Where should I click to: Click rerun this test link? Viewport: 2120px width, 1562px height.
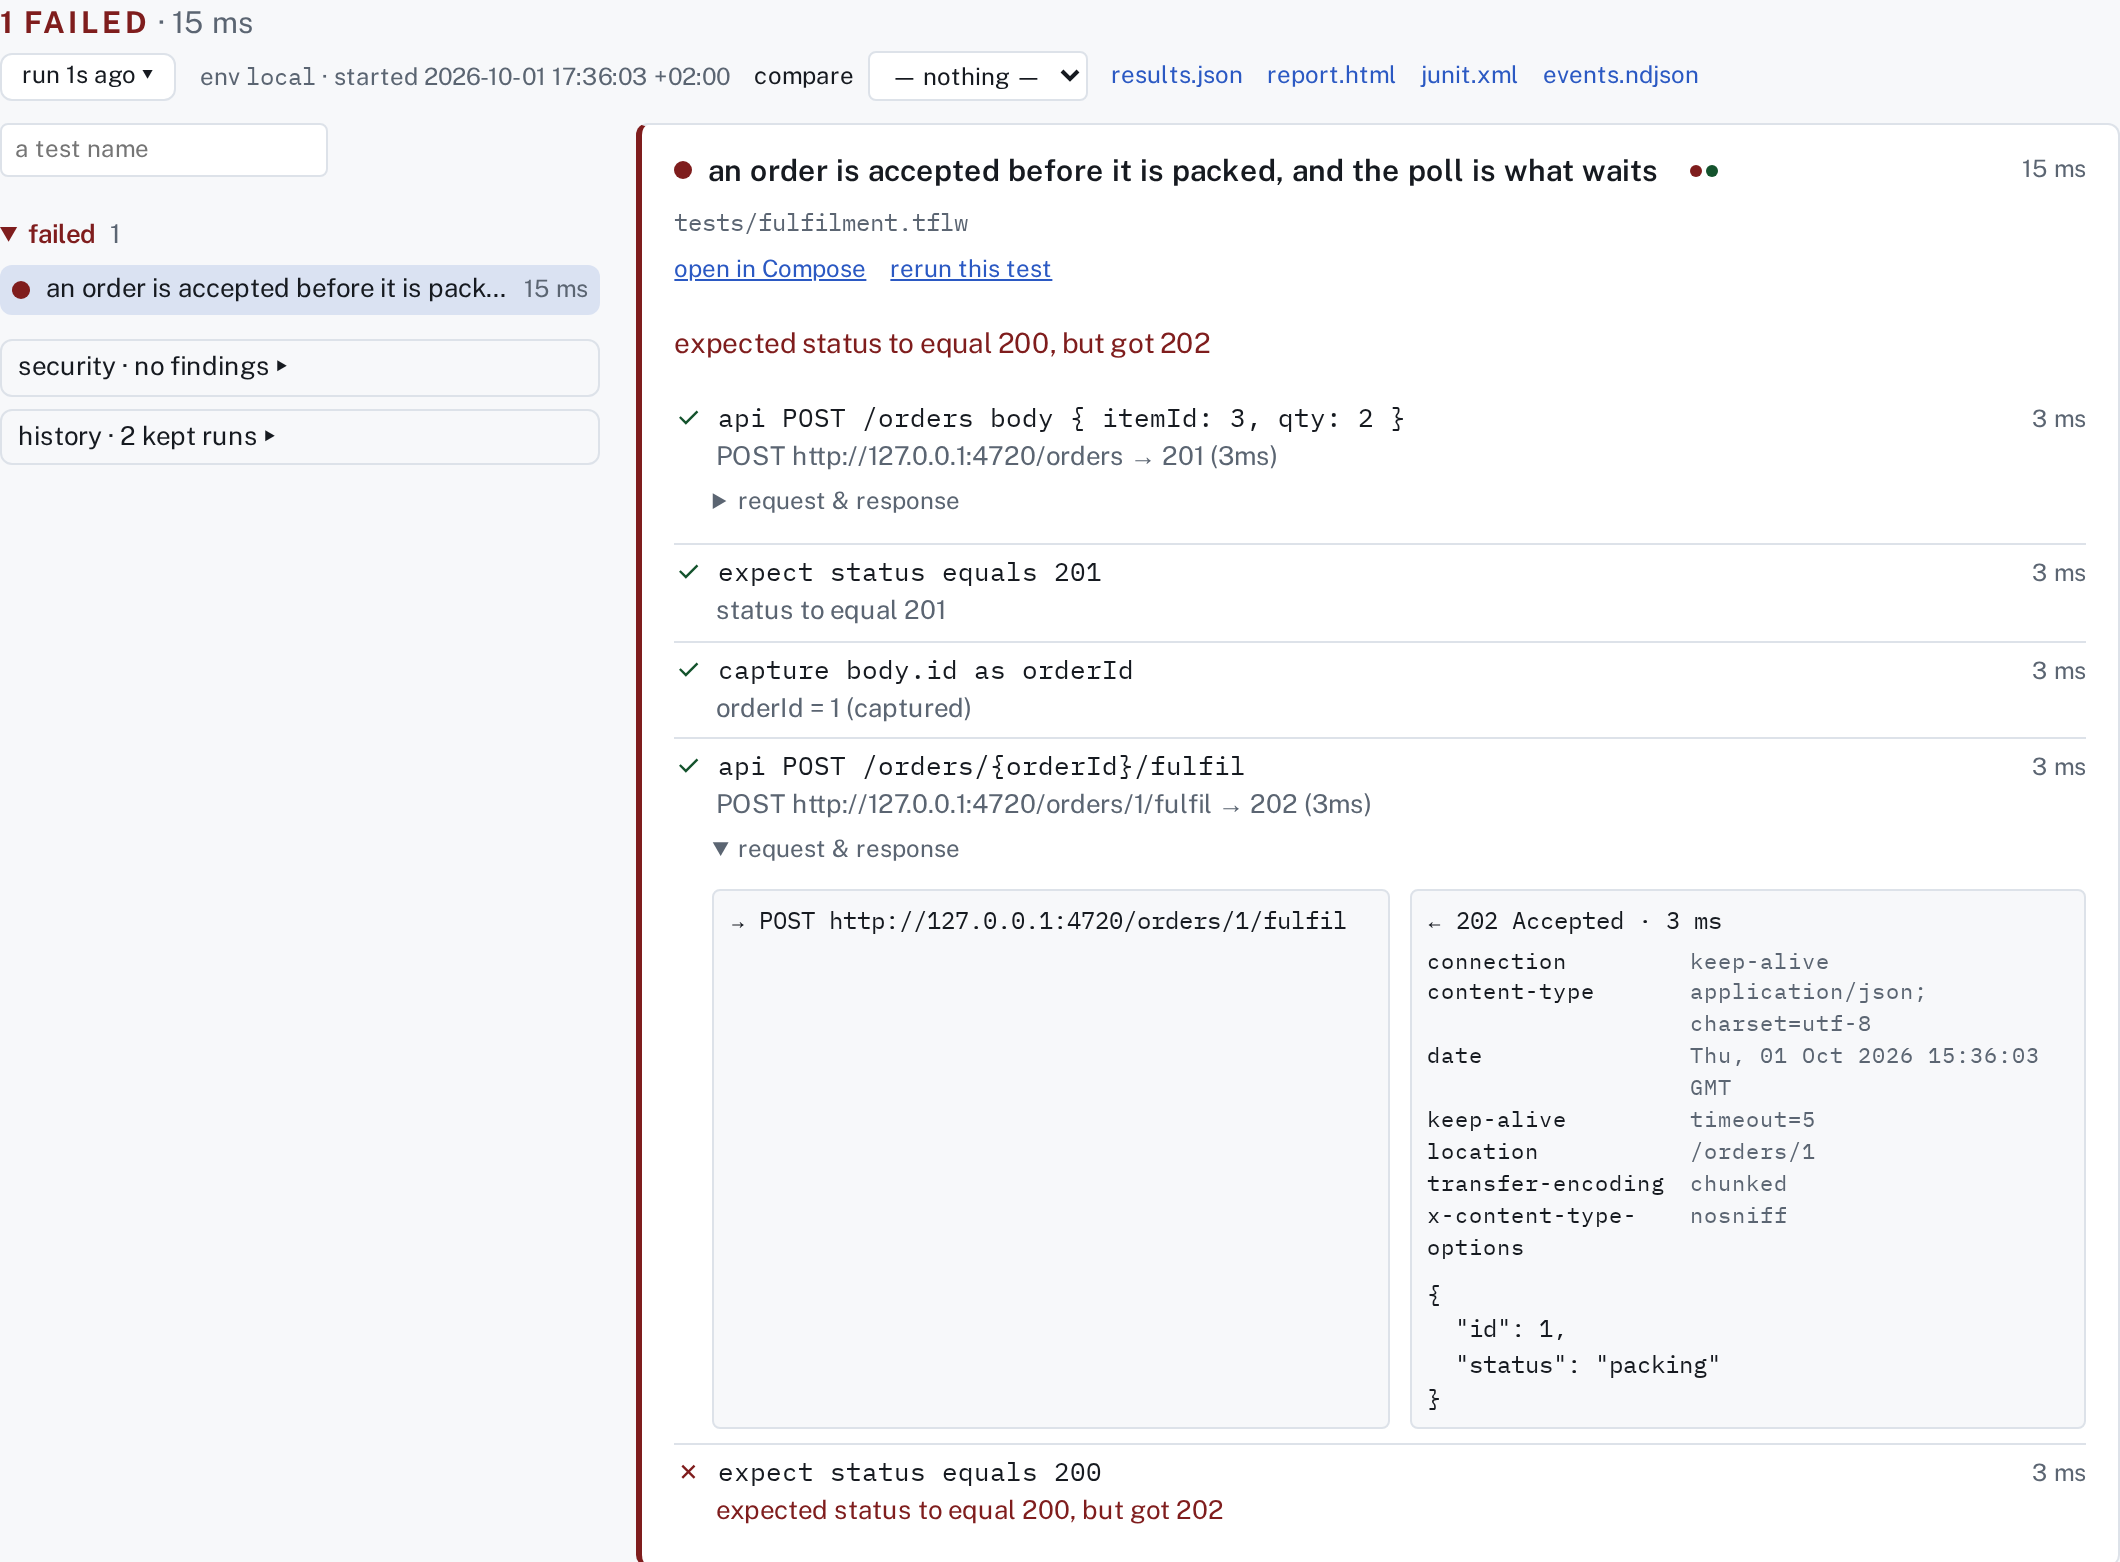[x=970, y=269]
